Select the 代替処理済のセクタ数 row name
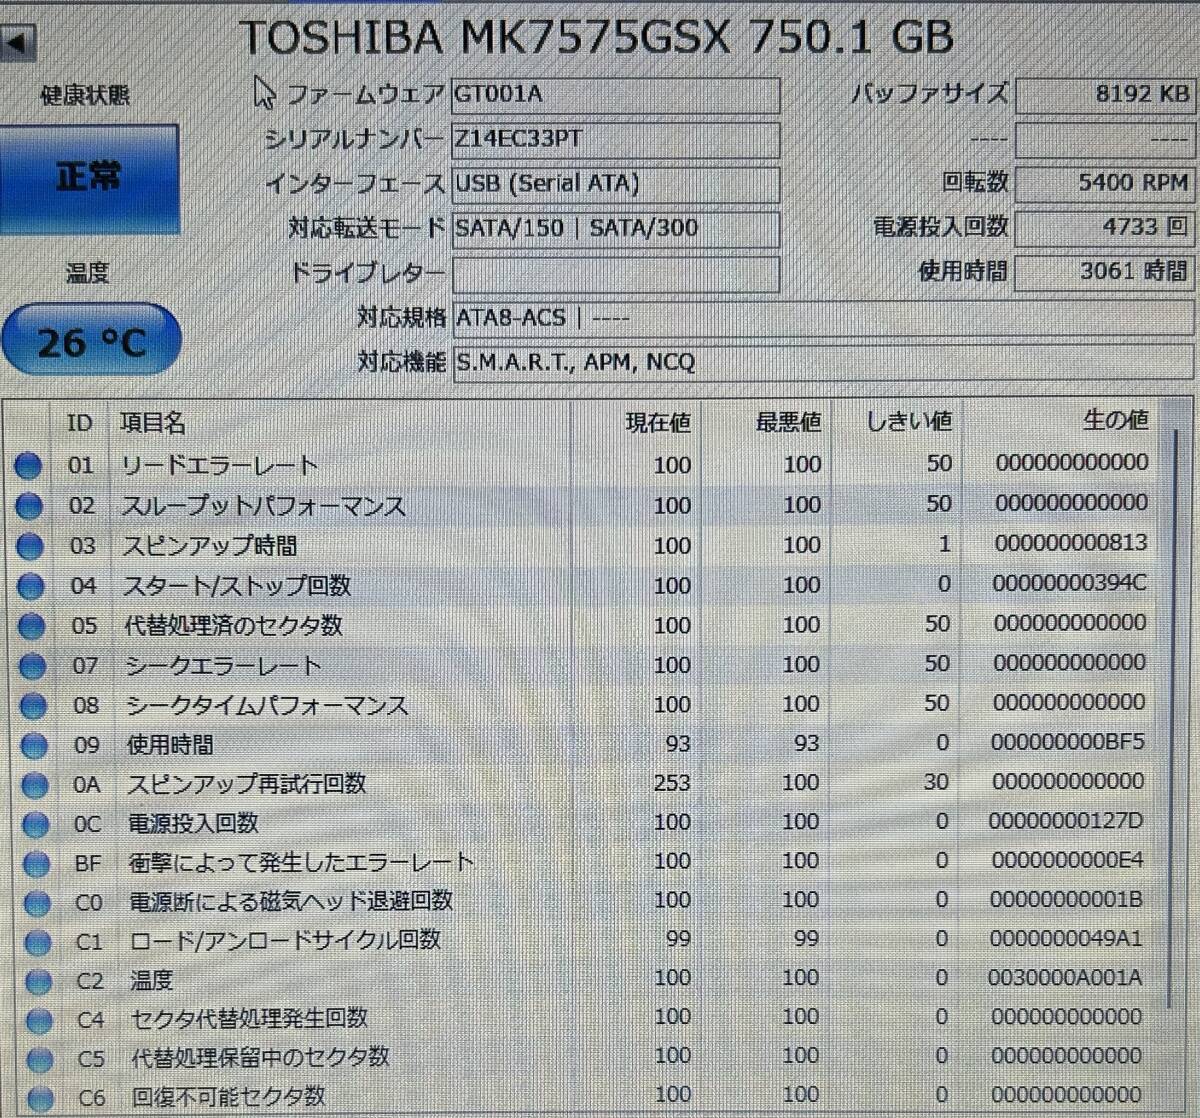The image size is (1200, 1118). click(x=234, y=626)
